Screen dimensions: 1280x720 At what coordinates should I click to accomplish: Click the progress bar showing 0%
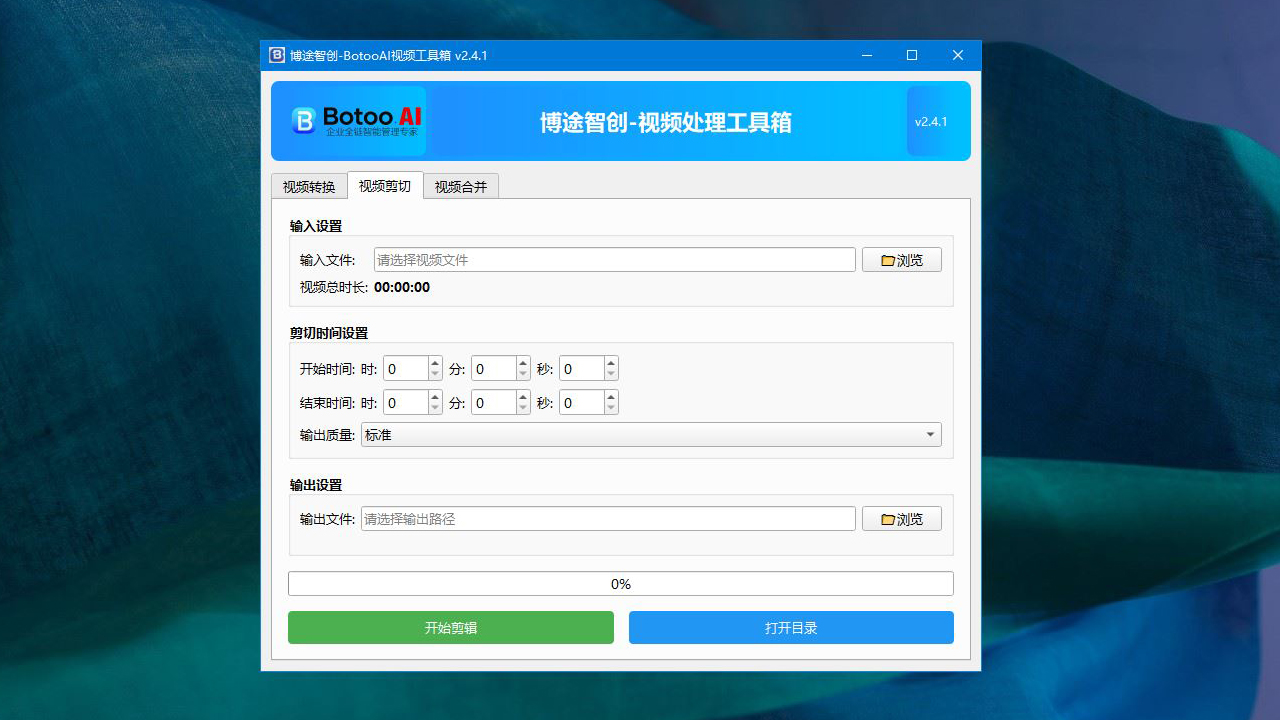620,583
